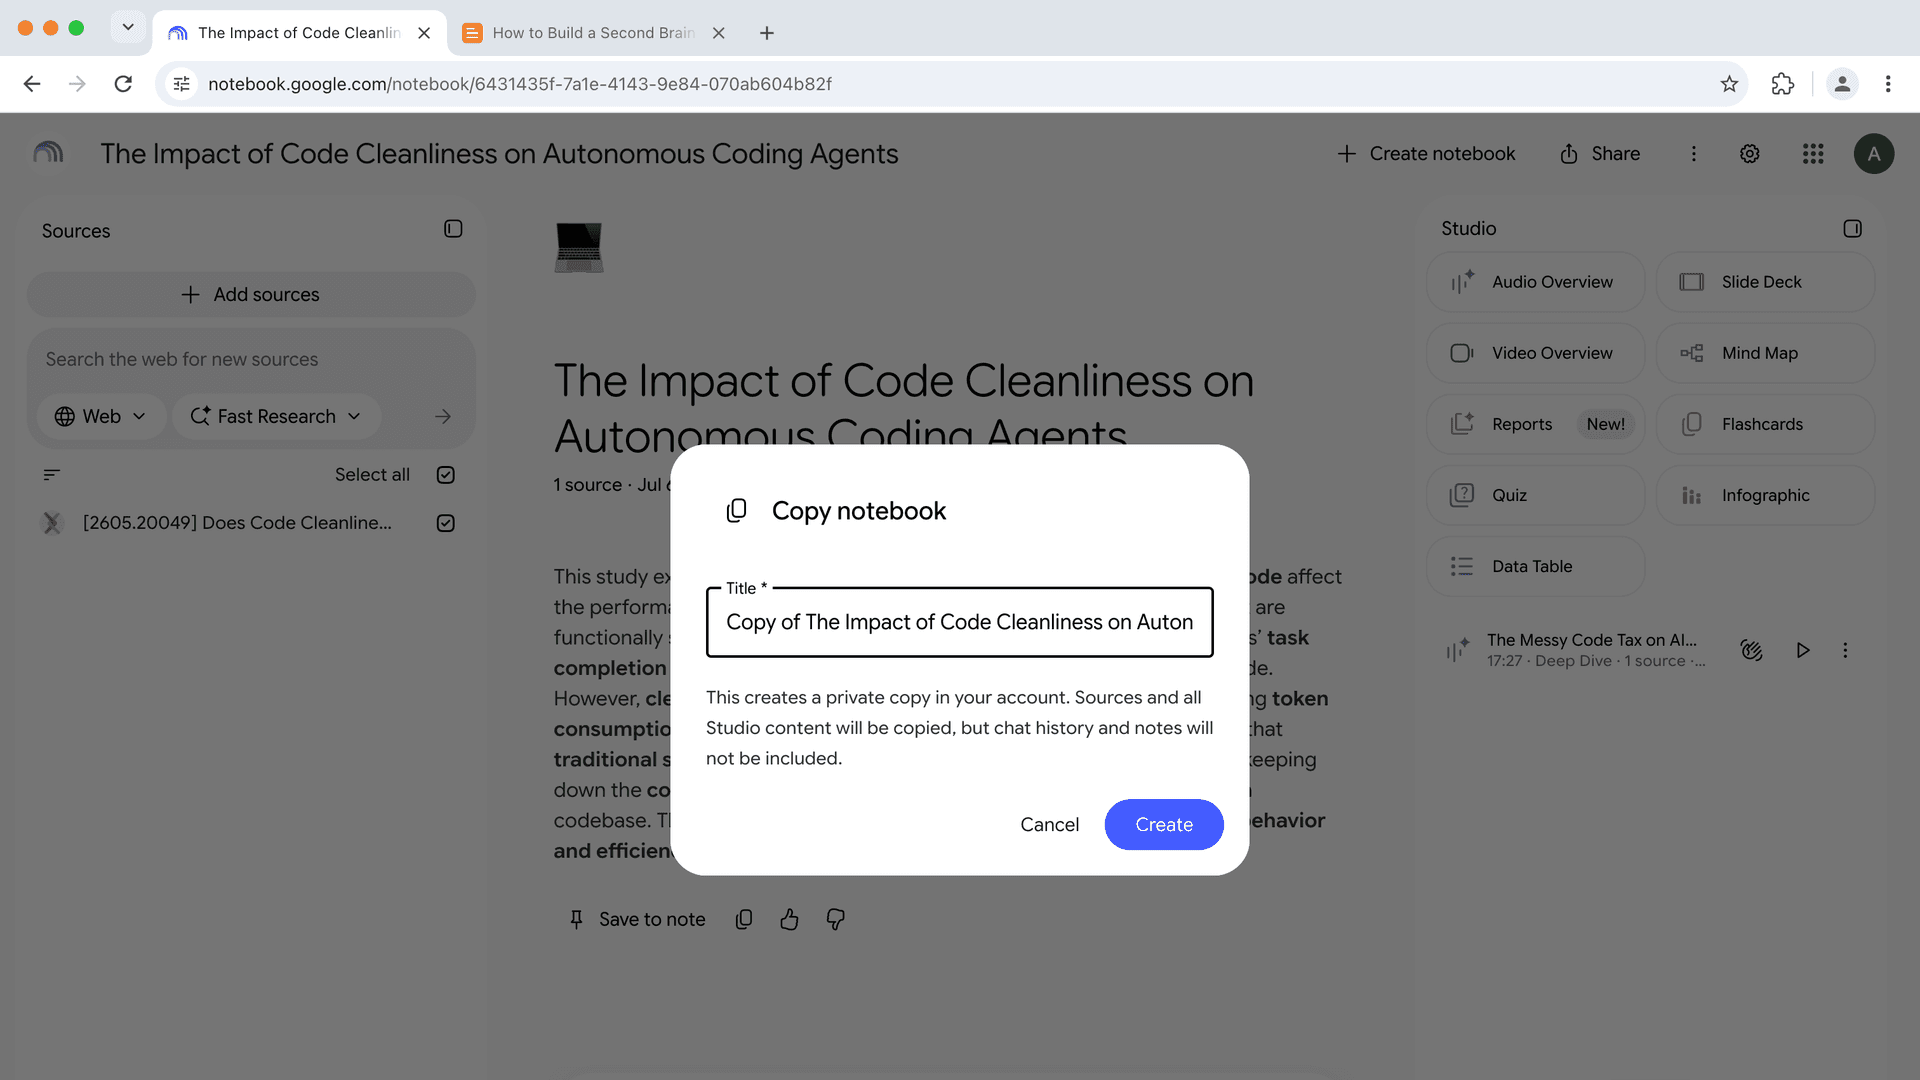Image resolution: width=1920 pixels, height=1080 pixels.
Task: Click the thumbs up icon on summary
Action: pyautogui.click(x=789, y=919)
